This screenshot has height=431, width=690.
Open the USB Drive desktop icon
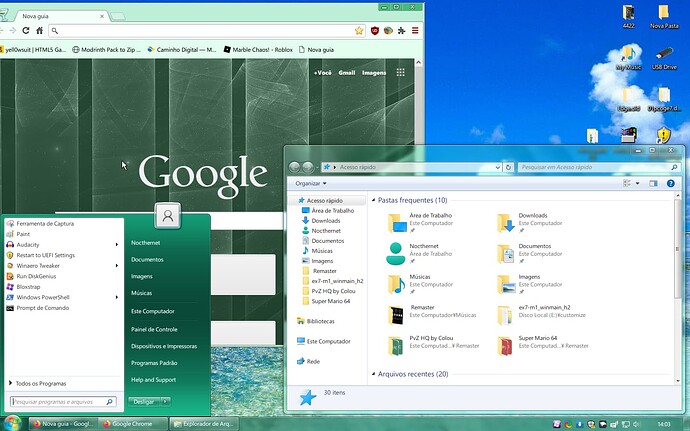(664, 58)
